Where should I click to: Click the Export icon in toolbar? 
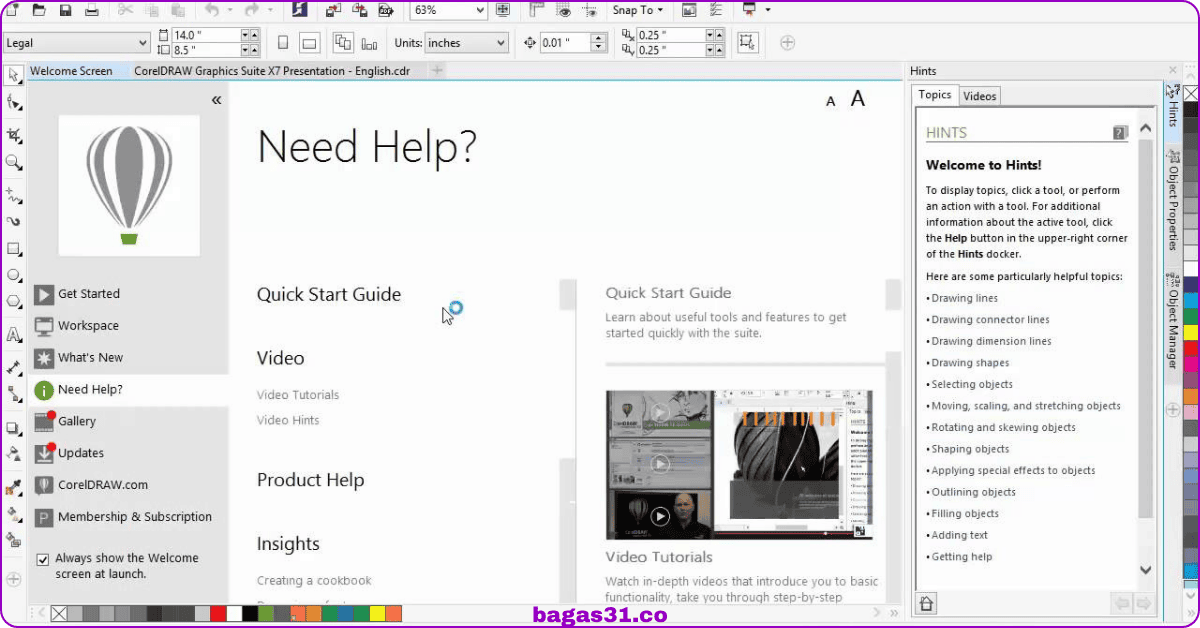pyautogui.click(x=360, y=10)
